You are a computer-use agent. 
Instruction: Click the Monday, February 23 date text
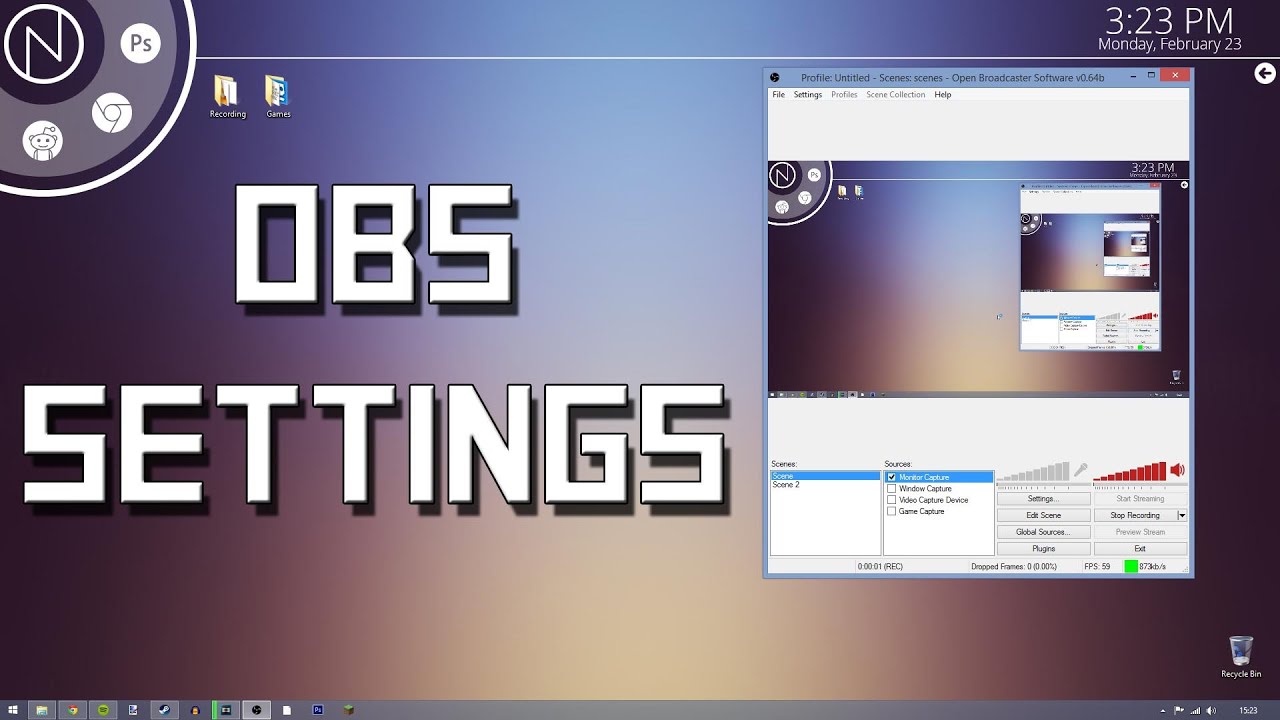[1170, 45]
